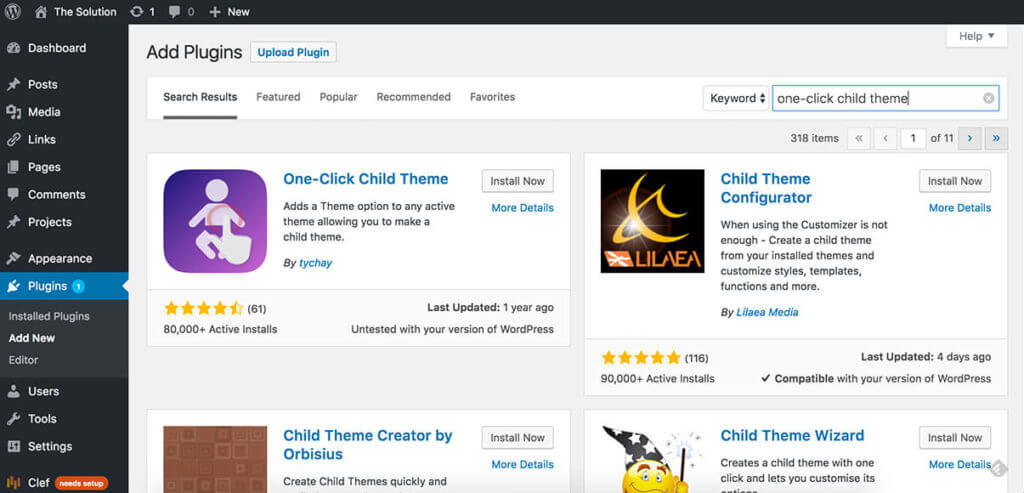
Task: Open Child Theme Creator by Orbisius title
Action: tap(368, 445)
